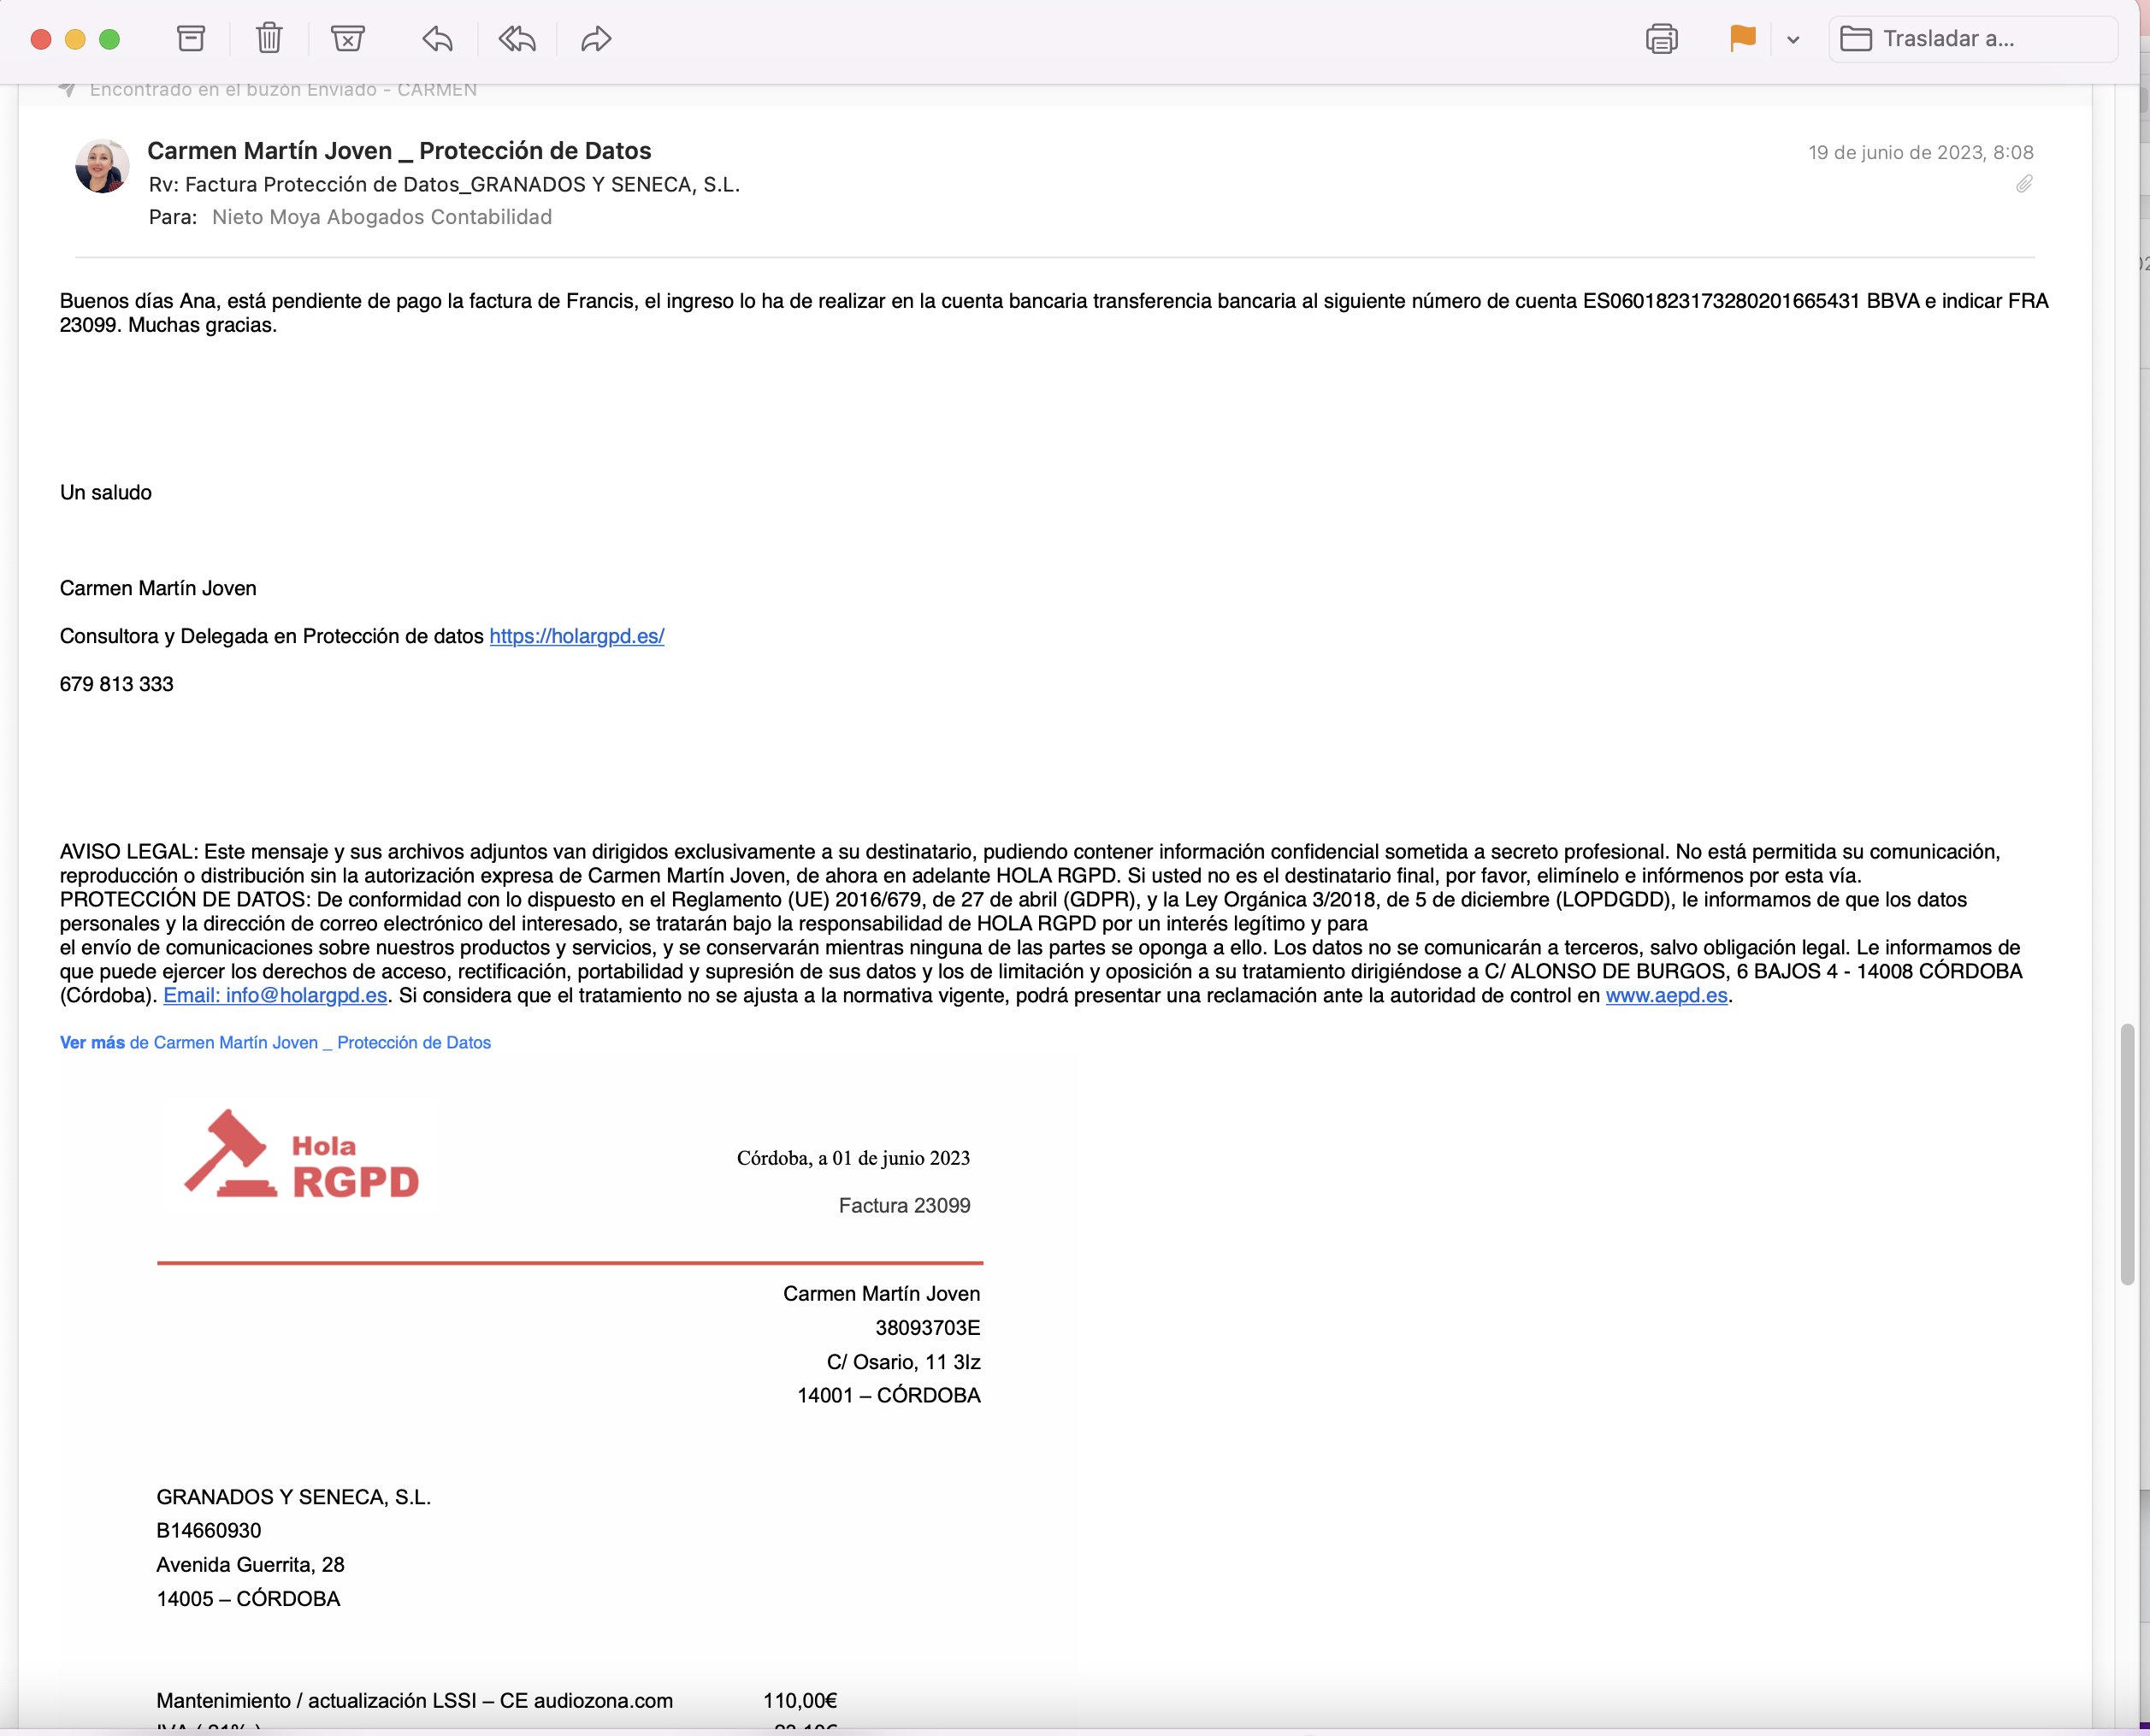This screenshot has width=2150, height=1736.
Task: Open the flag color dropdown arrow
Action: (1793, 40)
